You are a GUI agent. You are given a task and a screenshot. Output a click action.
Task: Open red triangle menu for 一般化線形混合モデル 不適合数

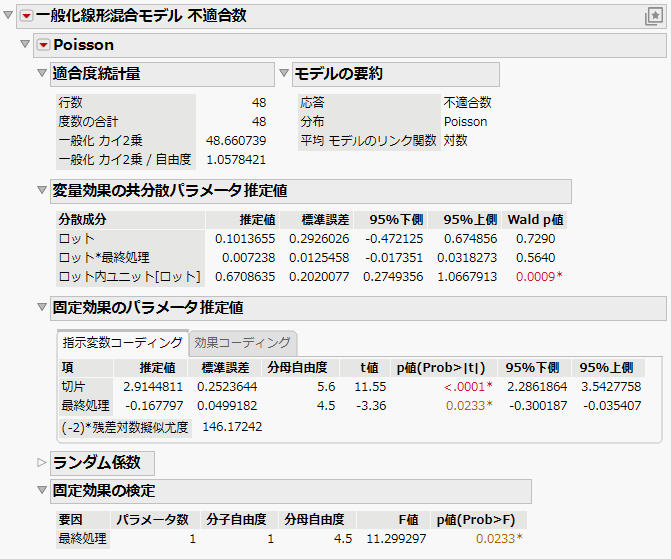27,16
